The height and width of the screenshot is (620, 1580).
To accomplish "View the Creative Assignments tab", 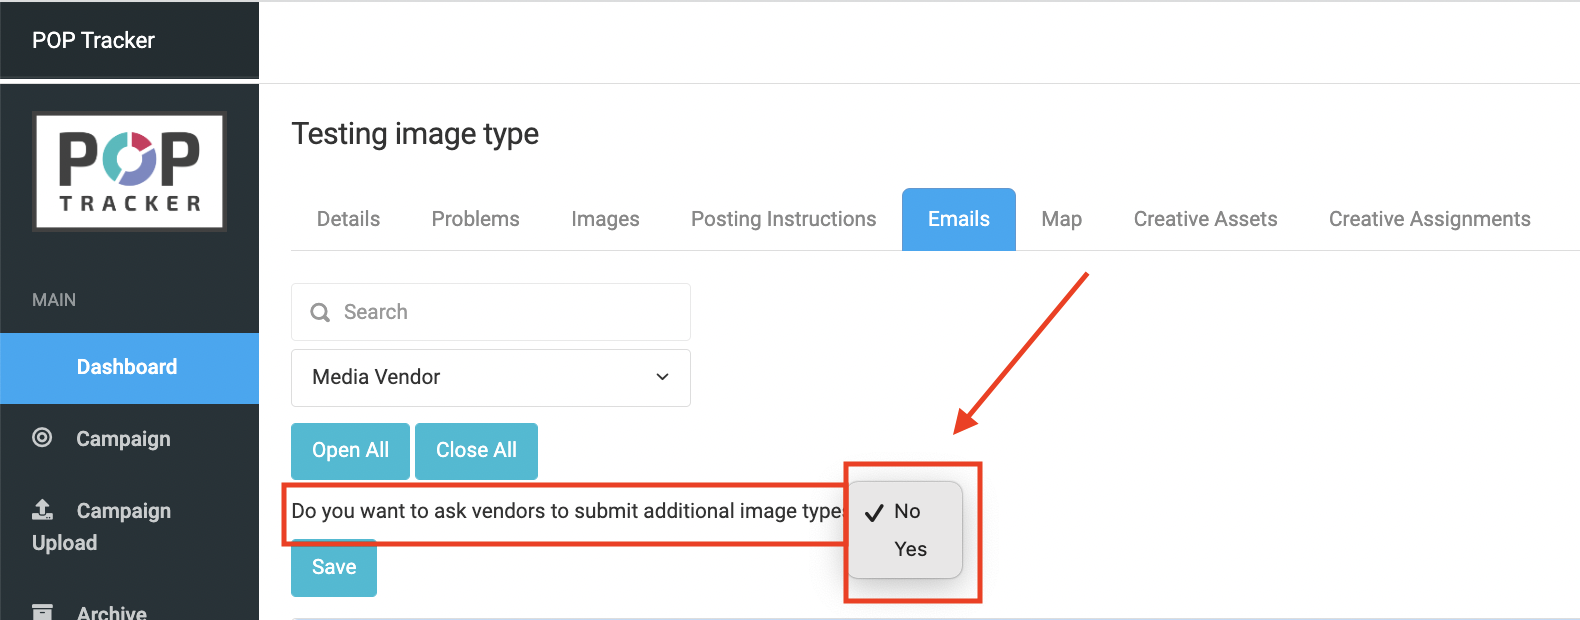I will pyautogui.click(x=1429, y=219).
